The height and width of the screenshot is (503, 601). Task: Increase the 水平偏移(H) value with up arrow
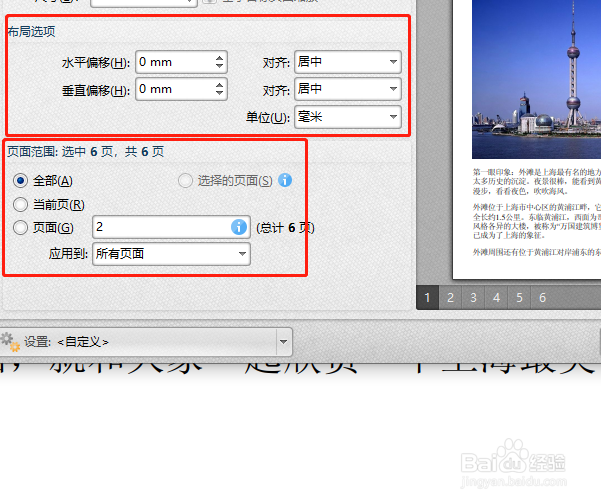click(219, 58)
